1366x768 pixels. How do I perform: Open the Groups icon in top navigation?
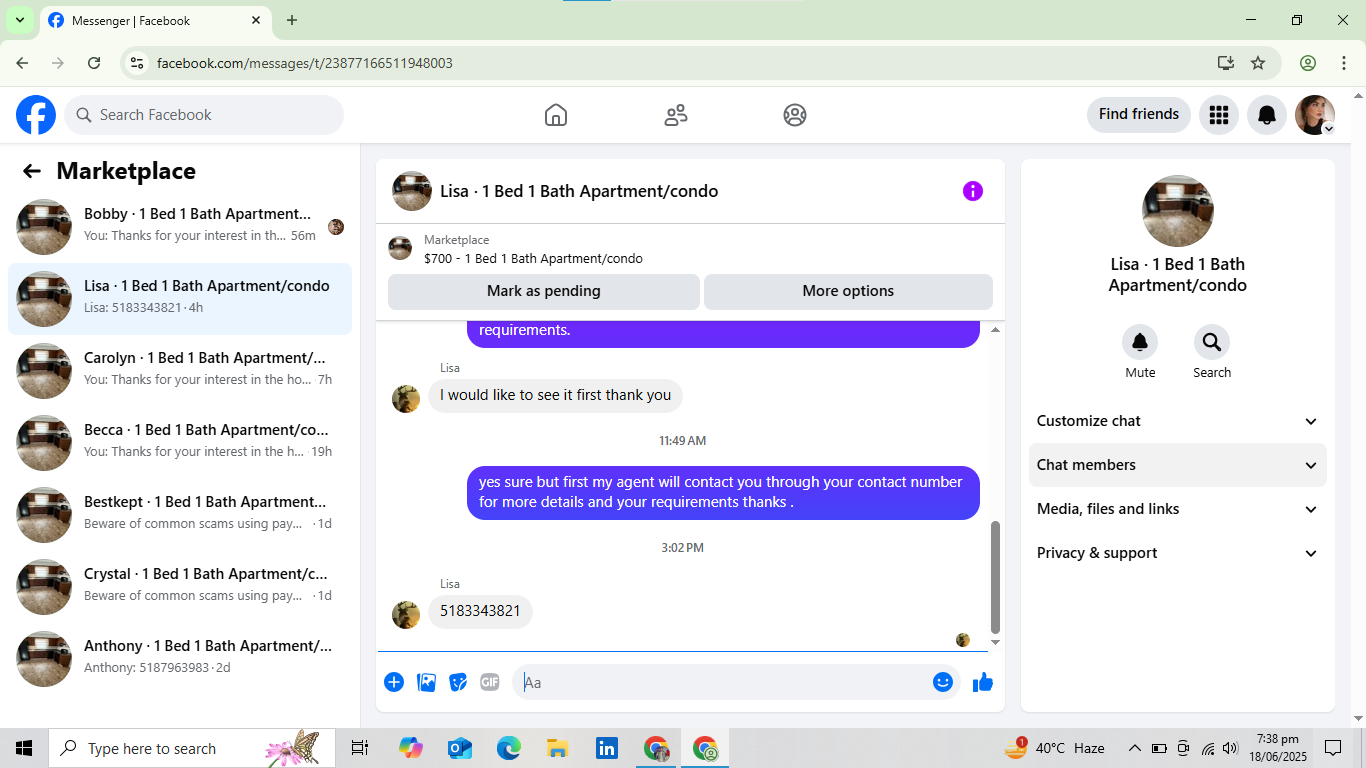click(795, 115)
